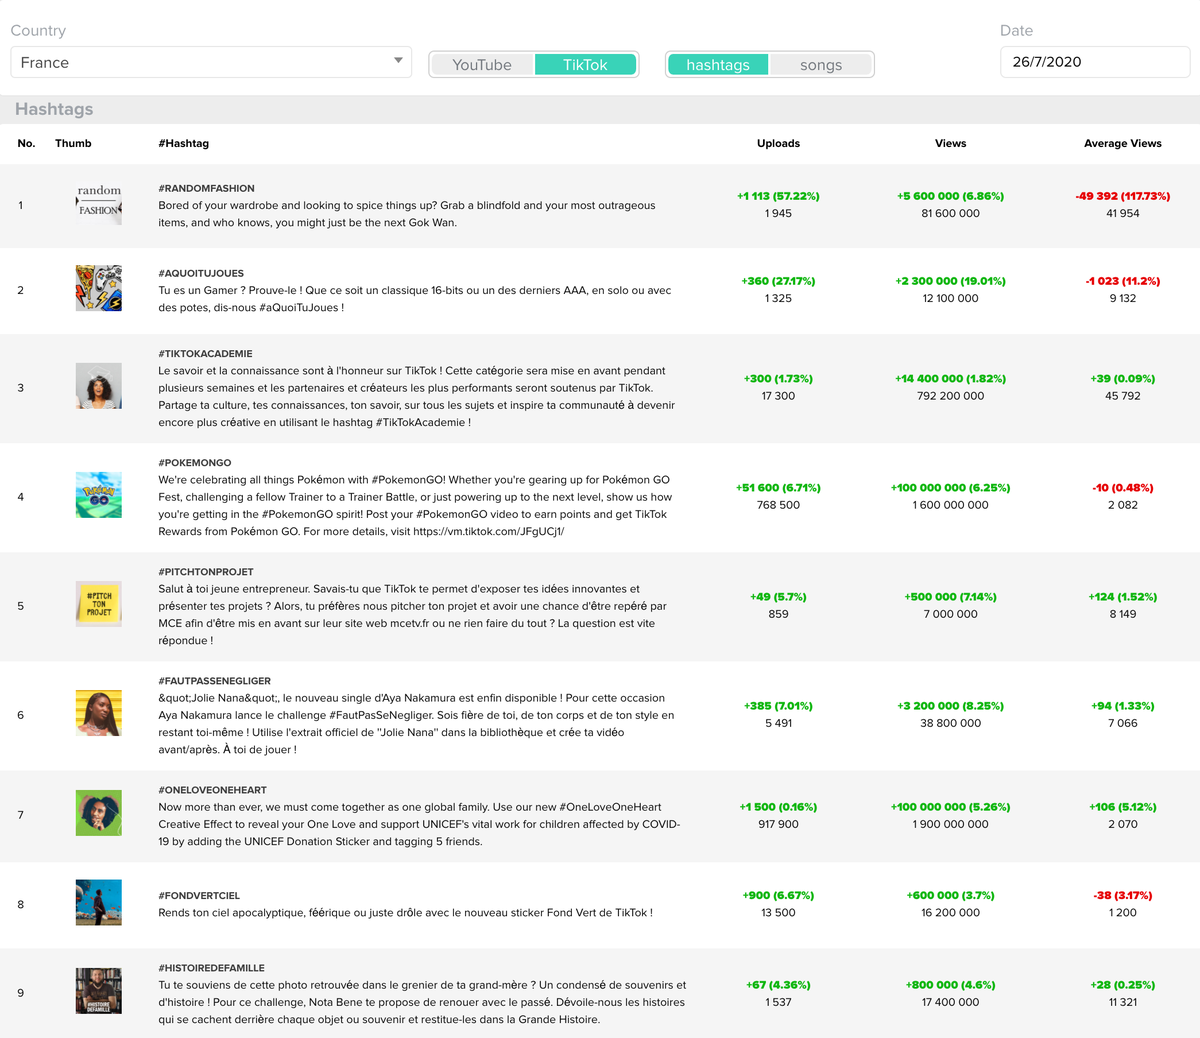Image resolution: width=1200 pixels, height=1038 pixels.
Task: Click the #Hashtag column header
Action: coord(184,143)
